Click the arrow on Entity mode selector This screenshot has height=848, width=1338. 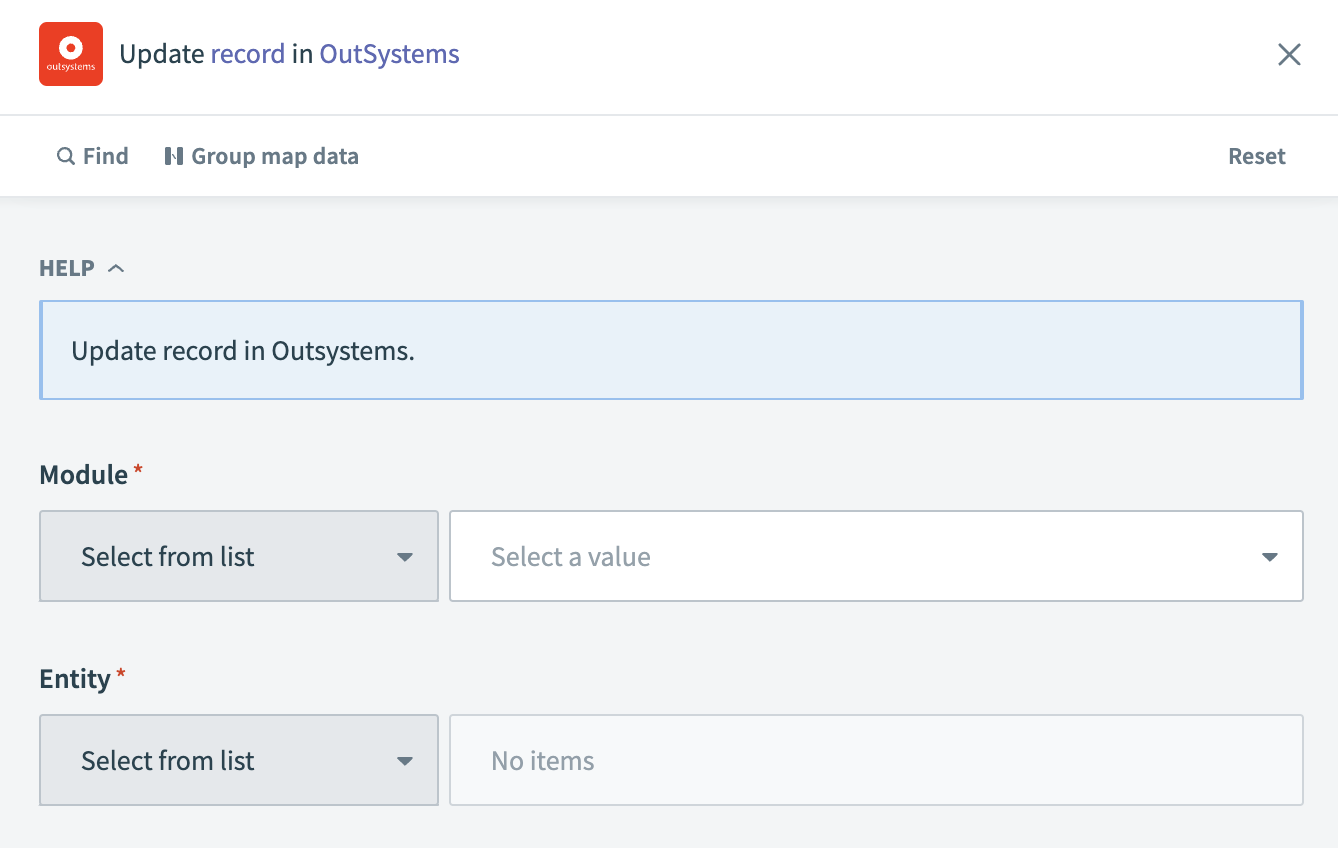405,761
